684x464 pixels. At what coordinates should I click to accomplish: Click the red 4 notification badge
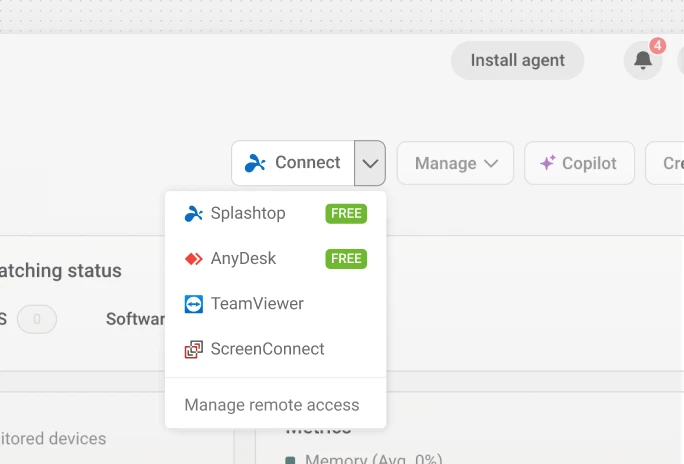point(657,45)
